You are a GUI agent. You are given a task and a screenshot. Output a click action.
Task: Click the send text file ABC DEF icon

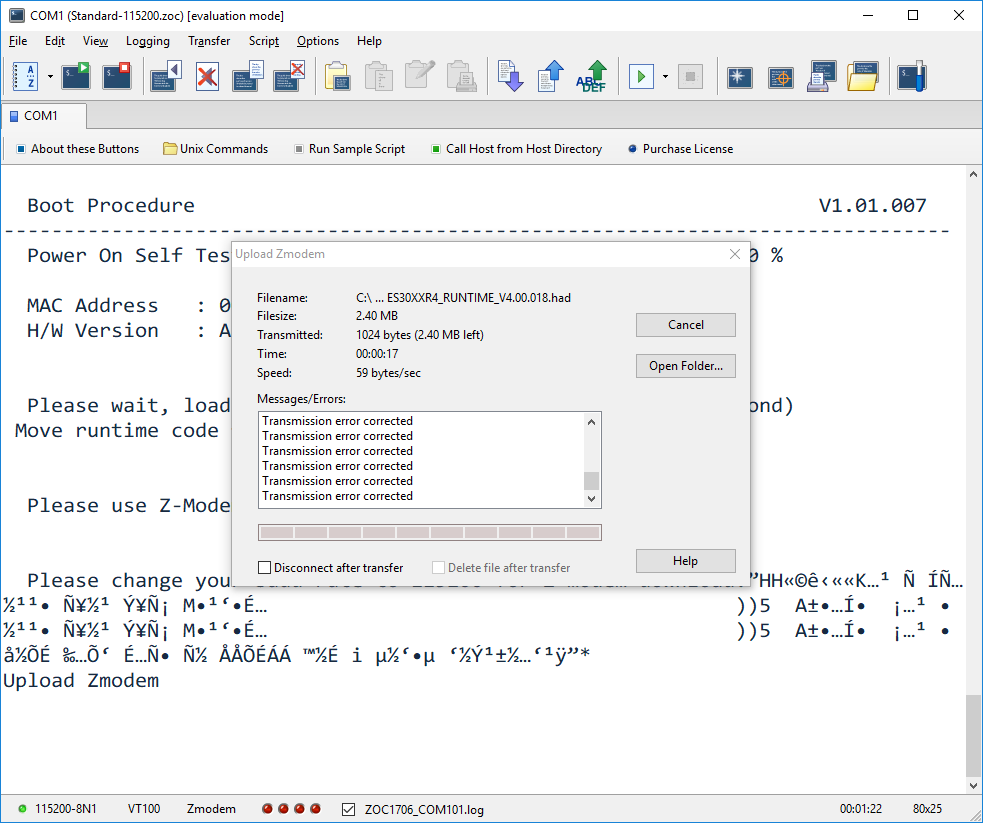tap(593, 76)
